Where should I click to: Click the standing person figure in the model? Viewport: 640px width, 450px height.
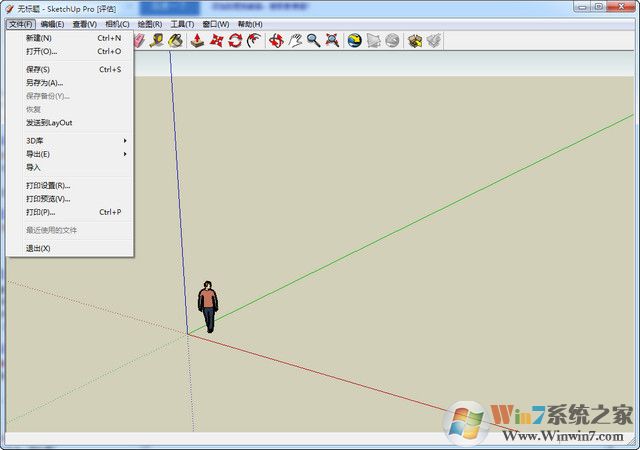(208, 307)
